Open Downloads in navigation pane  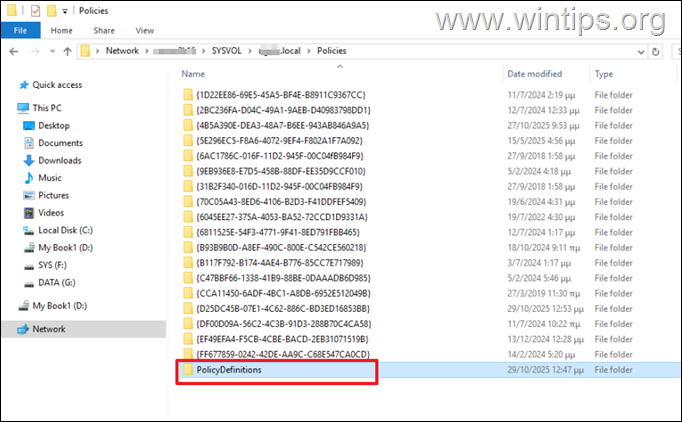point(60,160)
